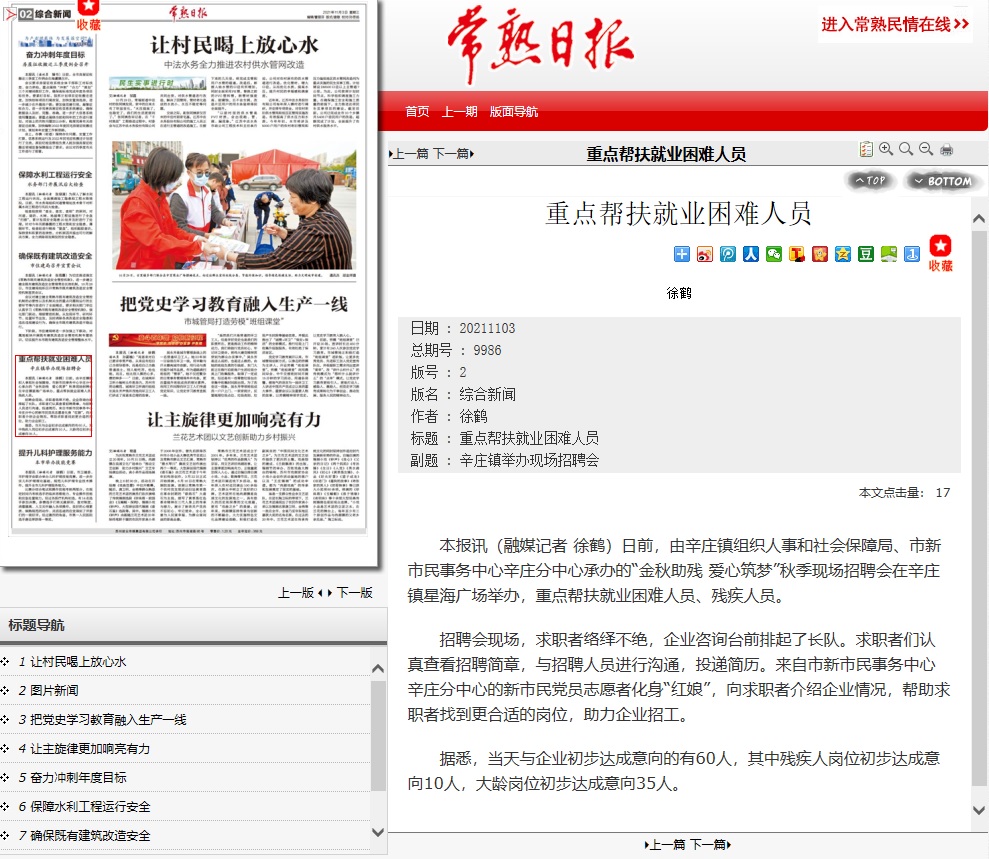Click the red flower share icon
The image size is (989, 859).
(x=820, y=254)
